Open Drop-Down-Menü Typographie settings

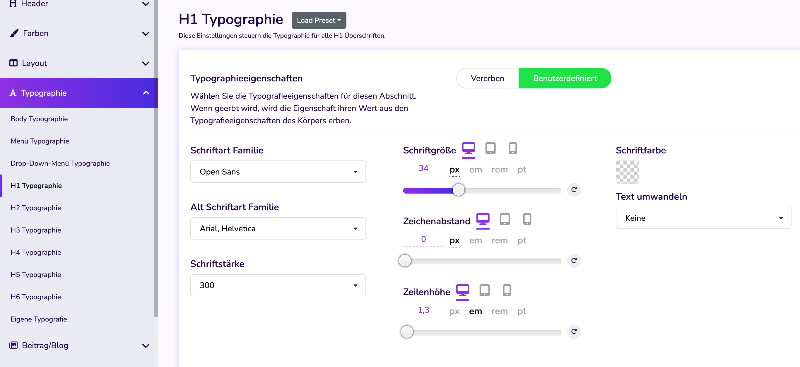point(60,164)
